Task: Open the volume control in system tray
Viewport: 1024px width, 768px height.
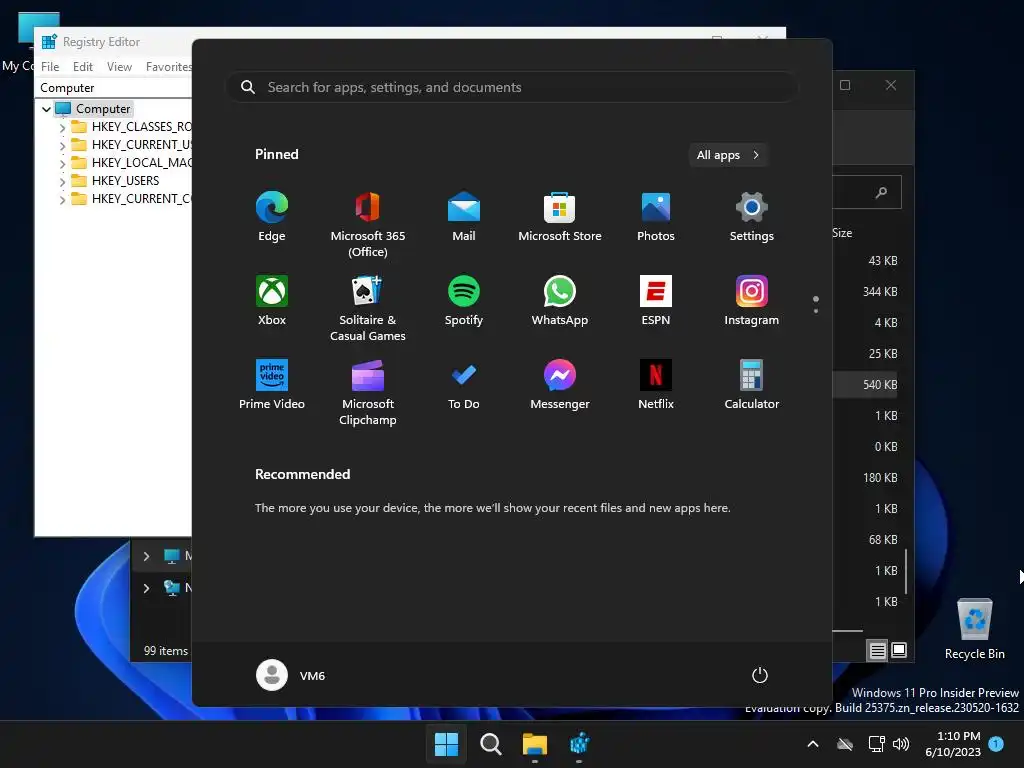Action: point(901,744)
